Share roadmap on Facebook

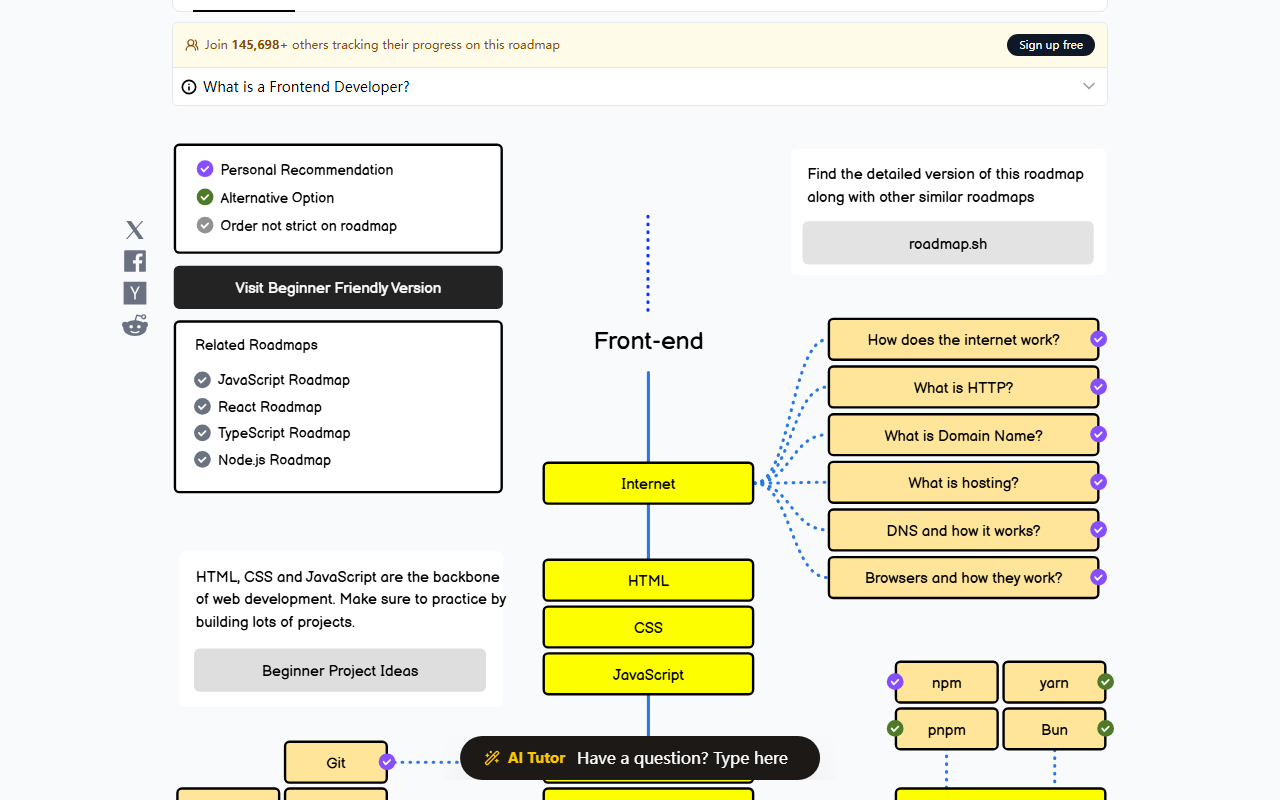coord(135,261)
